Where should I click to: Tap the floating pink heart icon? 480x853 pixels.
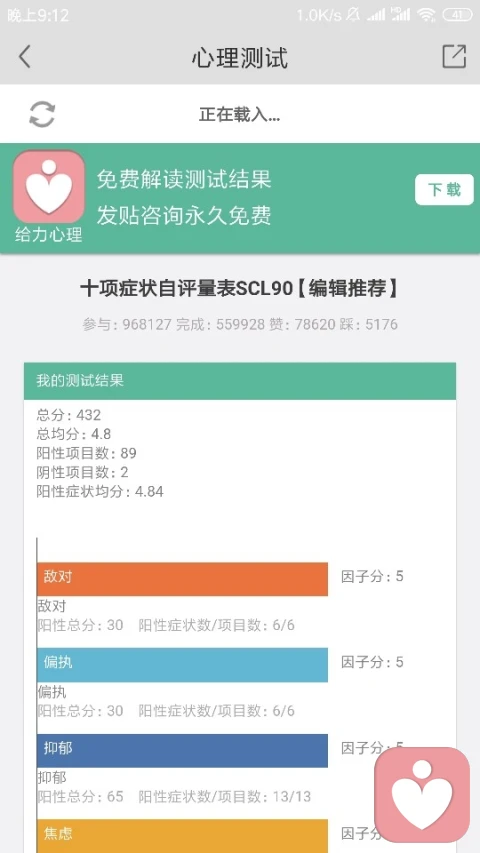click(x=422, y=794)
